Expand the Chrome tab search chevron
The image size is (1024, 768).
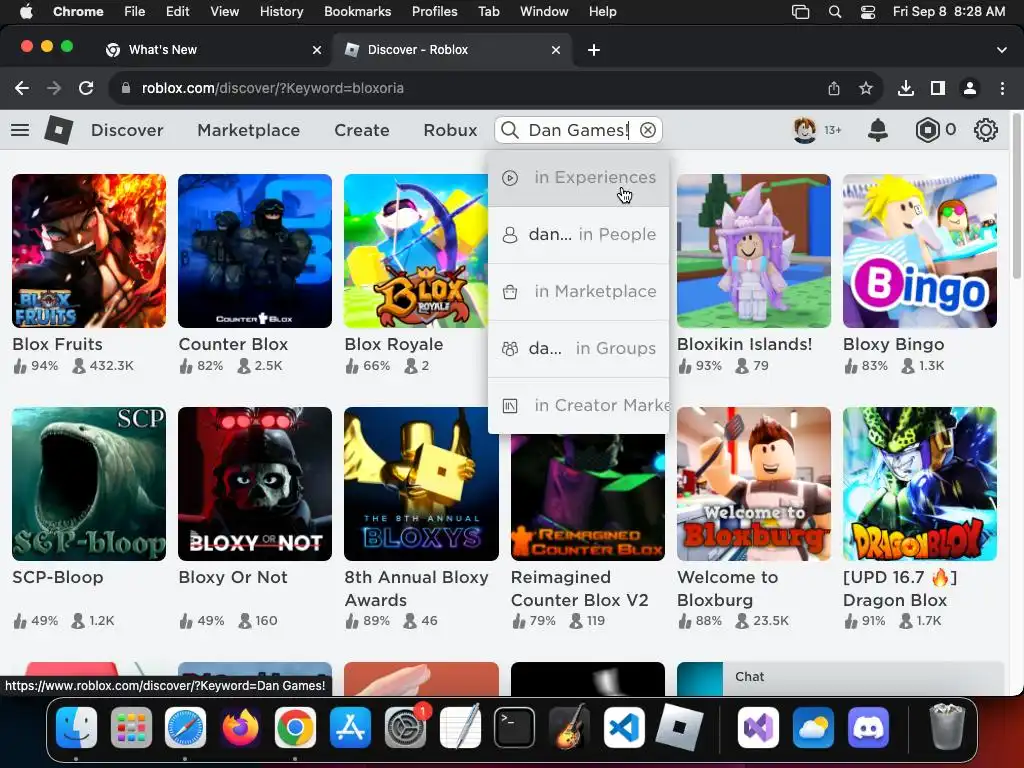pos(1001,50)
